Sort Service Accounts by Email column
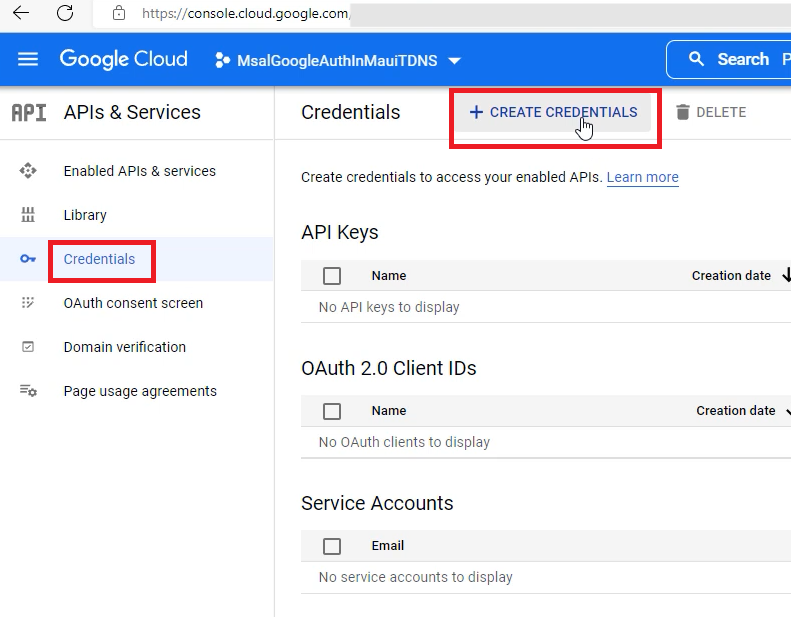The image size is (791, 617). 388,545
